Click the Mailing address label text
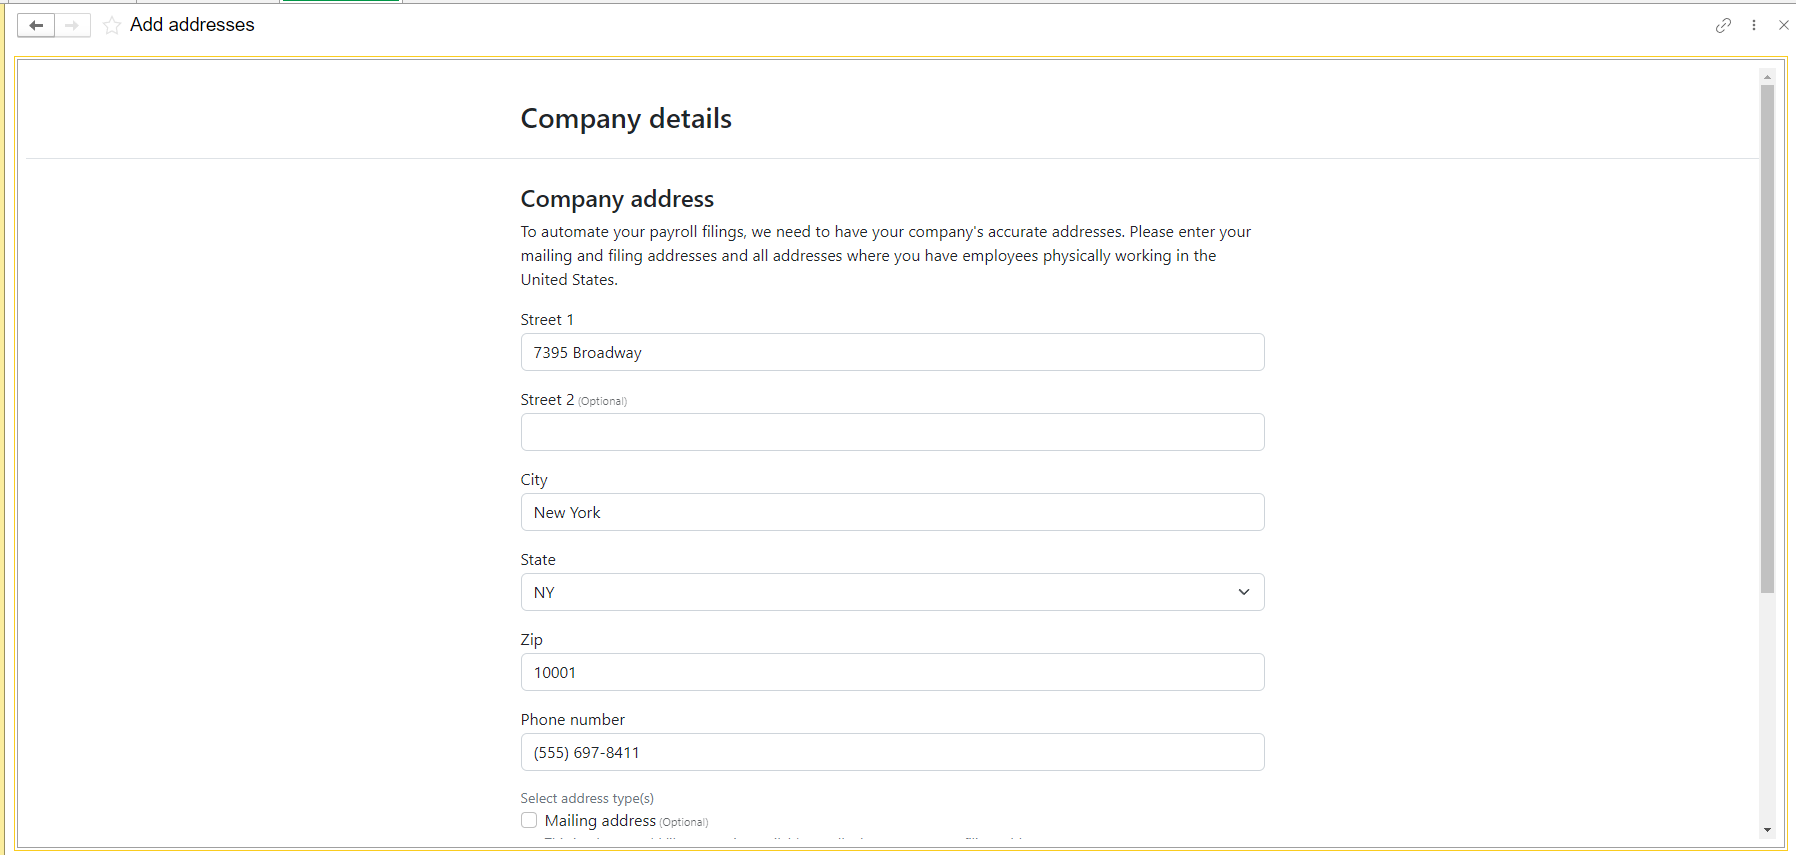This screenshot has width=1796, height=855. [x=600, y=820]
